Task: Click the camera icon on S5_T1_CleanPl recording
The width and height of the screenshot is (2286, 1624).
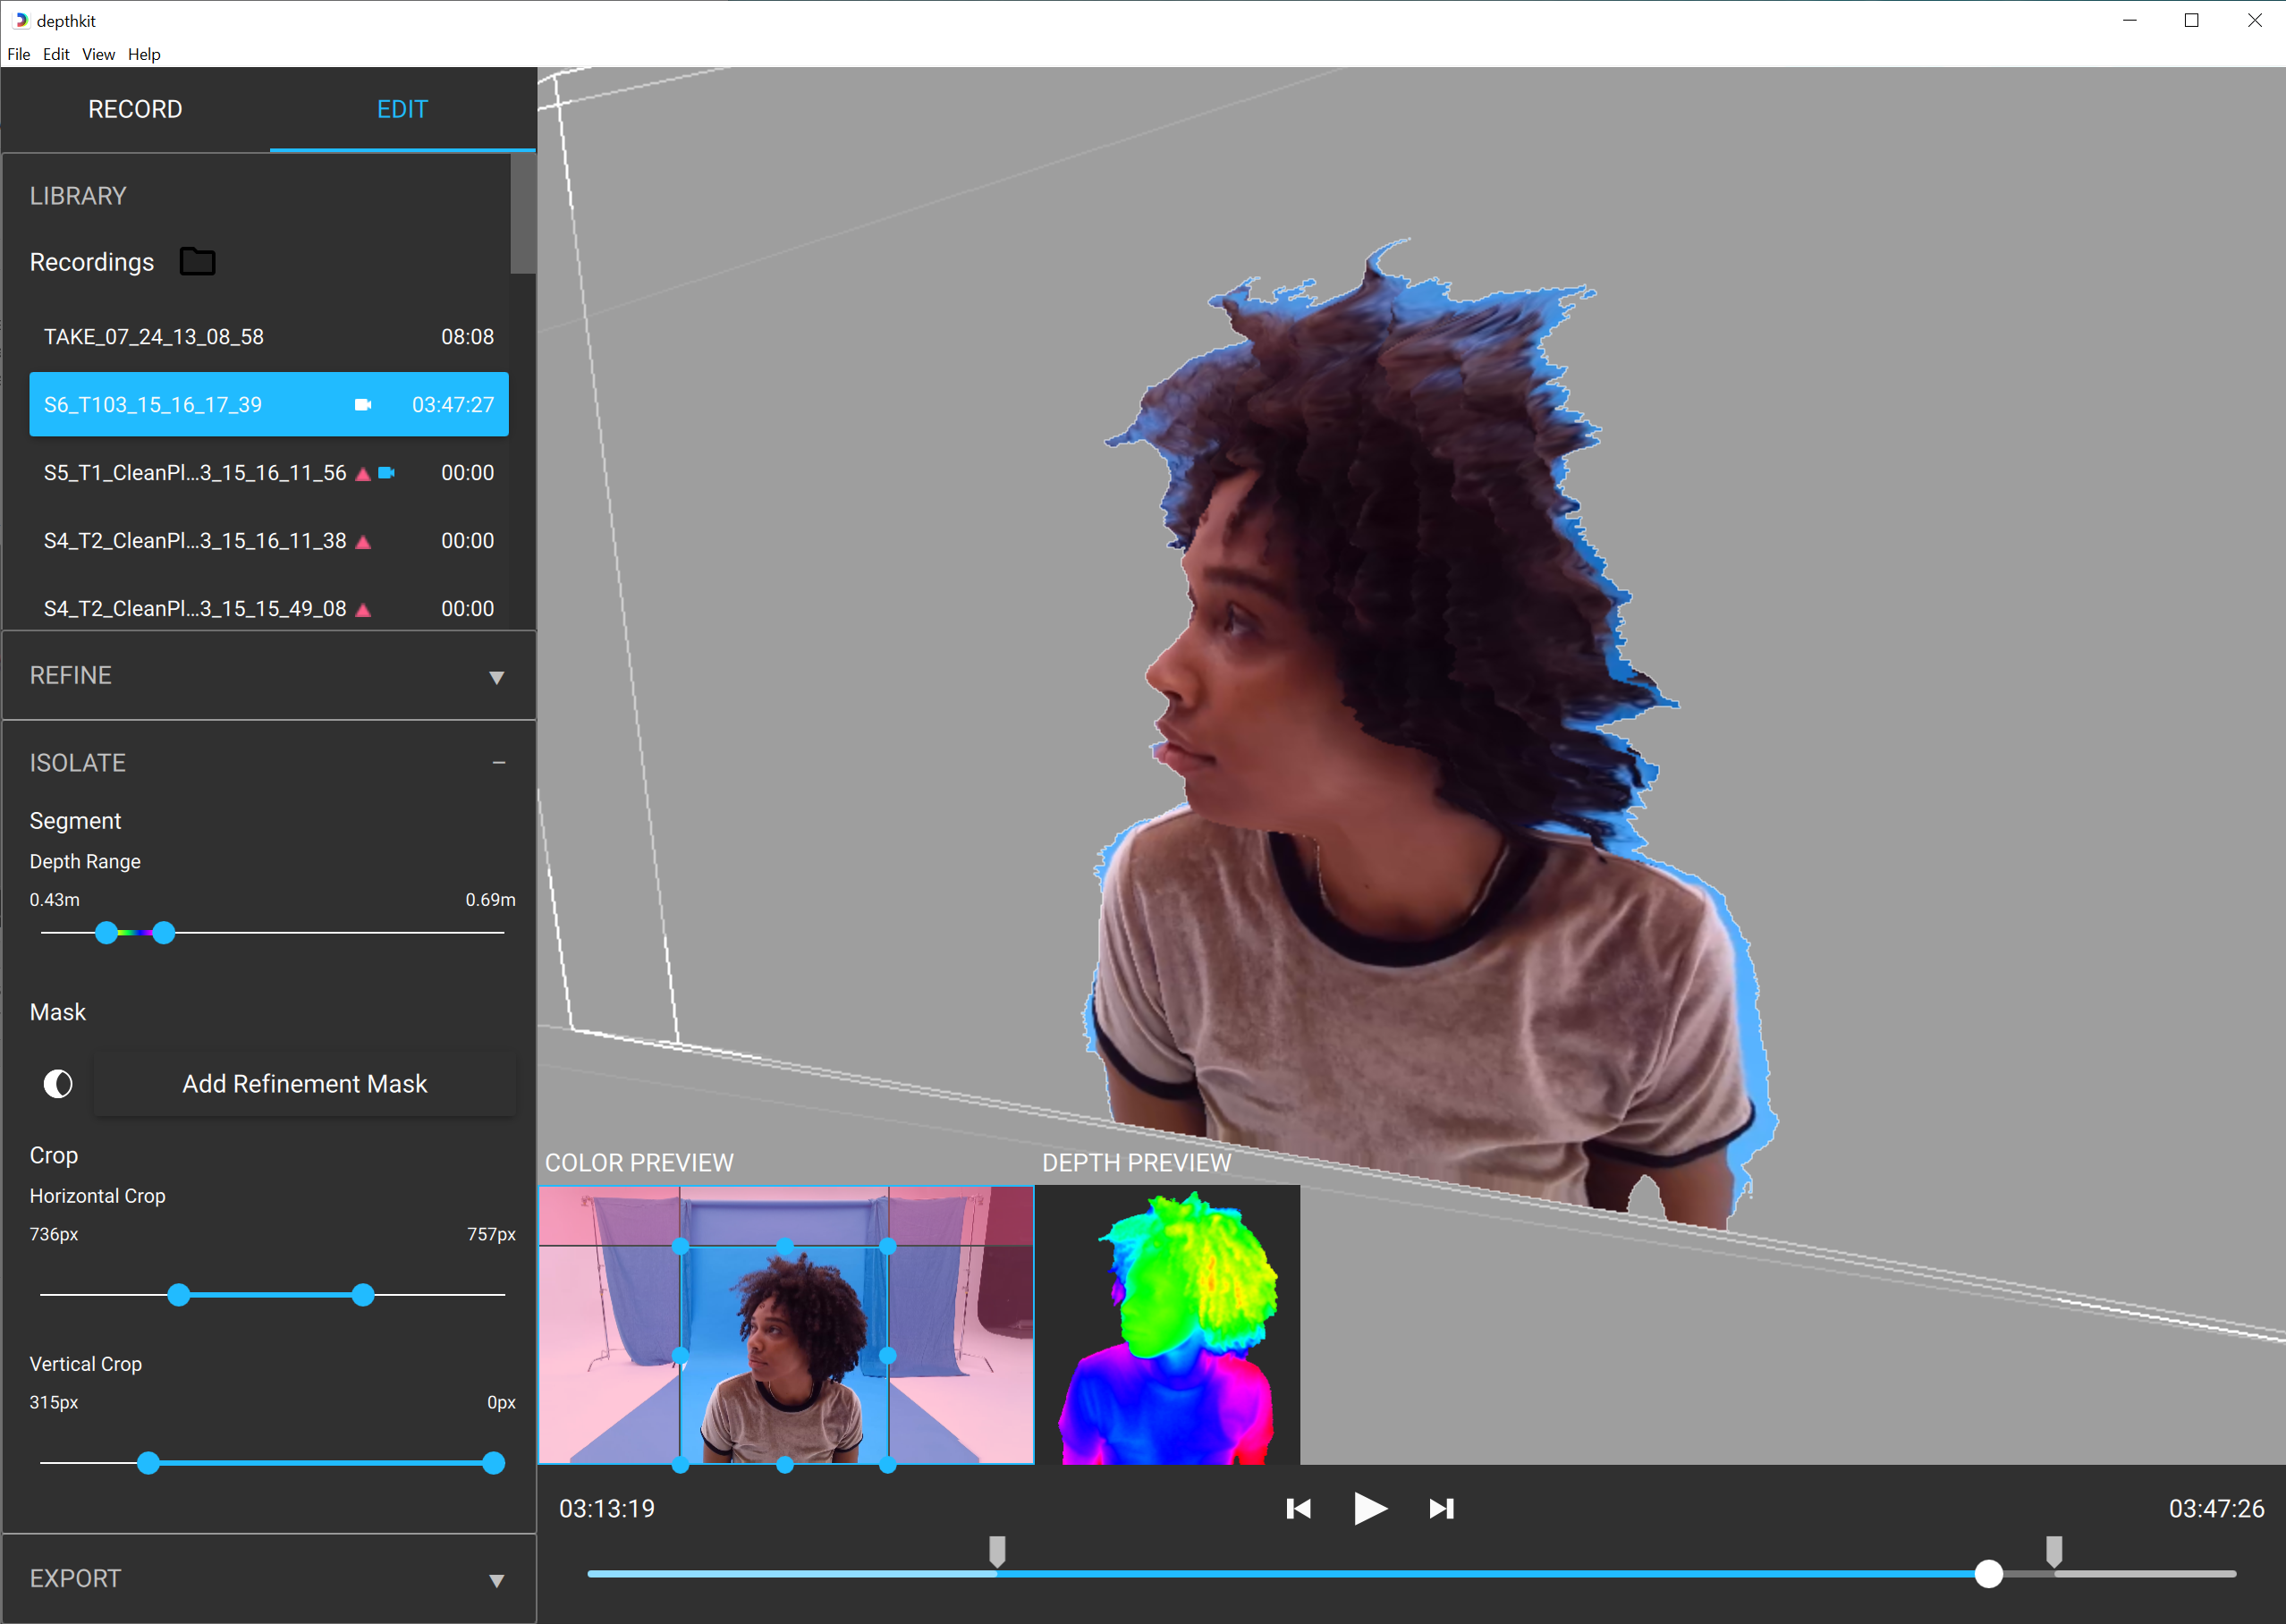Action: click(x=388, y=473)
